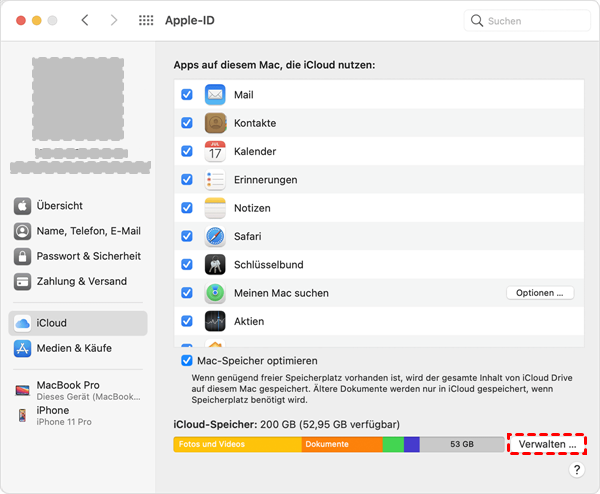The height and width of the screenshot is (494, 600).
Task: Click the Aktien stocks icon
Action: 215,321
